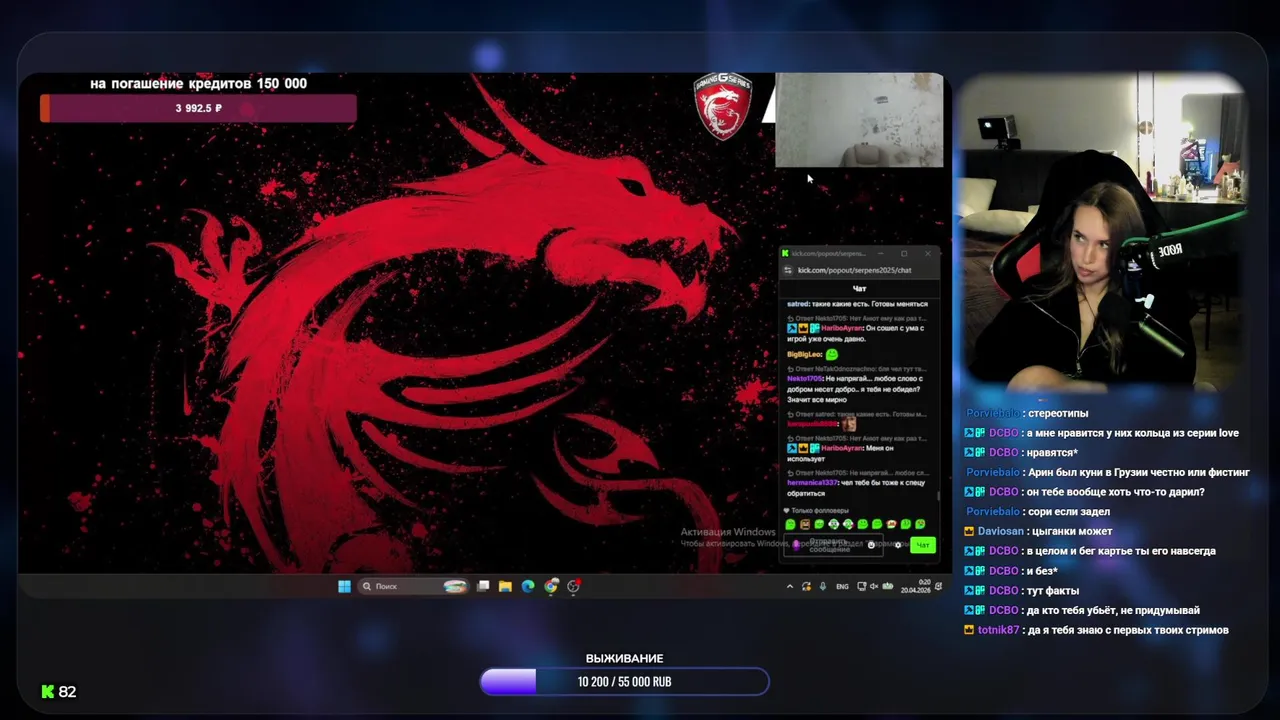1280x720 pixels.
Task: Click the Только фолловеры heart notice
Action: (816, 510)
